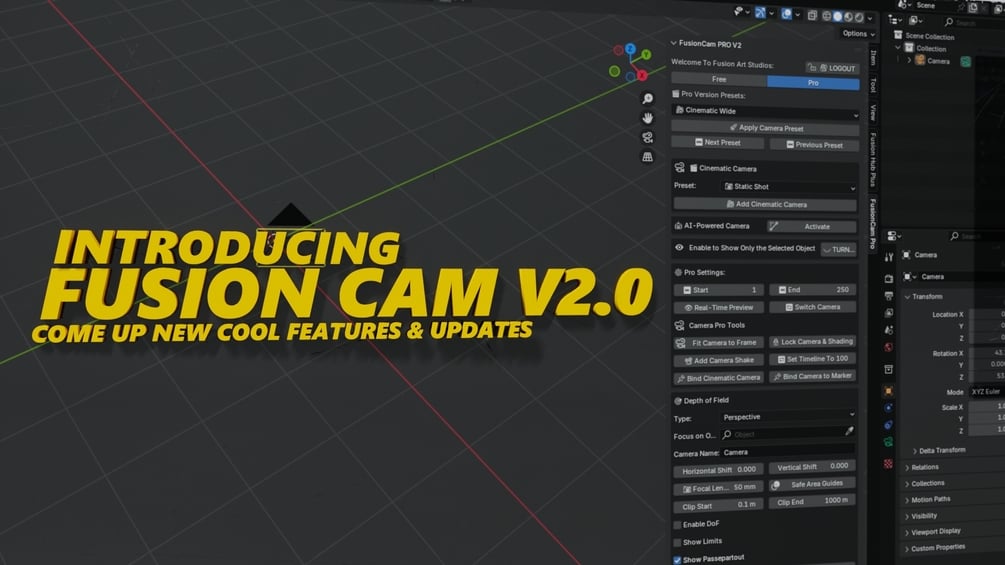The image size is (1005, 565).
Task: Click the red X axis on navigation gizmo
Action: click(x=642, y=75)
